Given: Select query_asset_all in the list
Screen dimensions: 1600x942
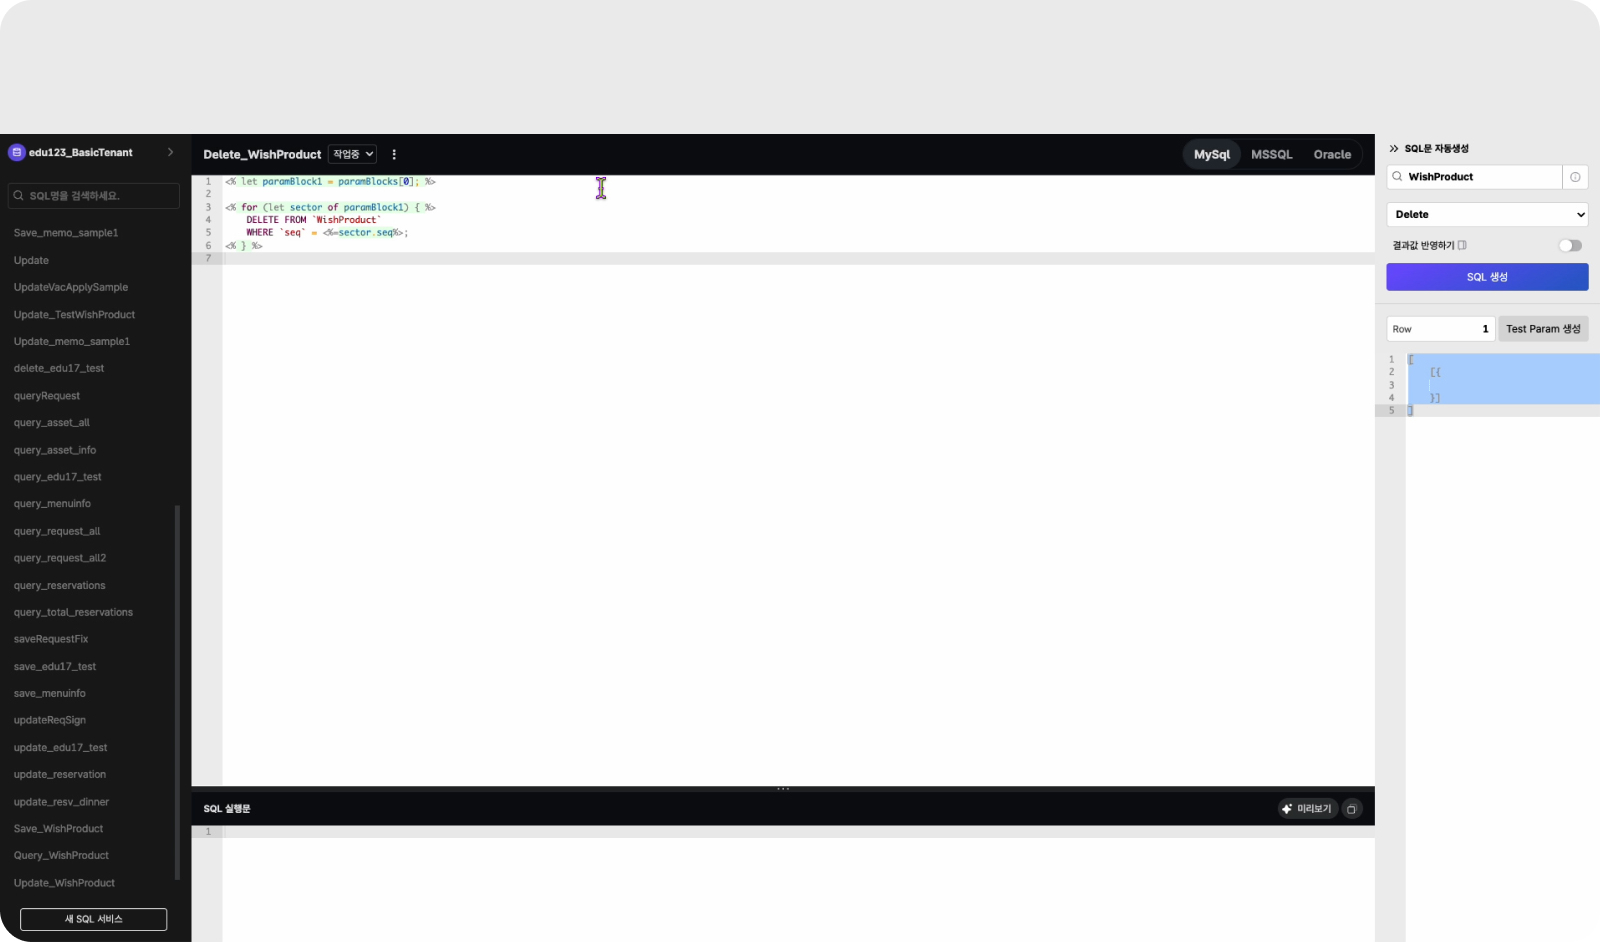Looking at the screenshot, I should [52, 423].
